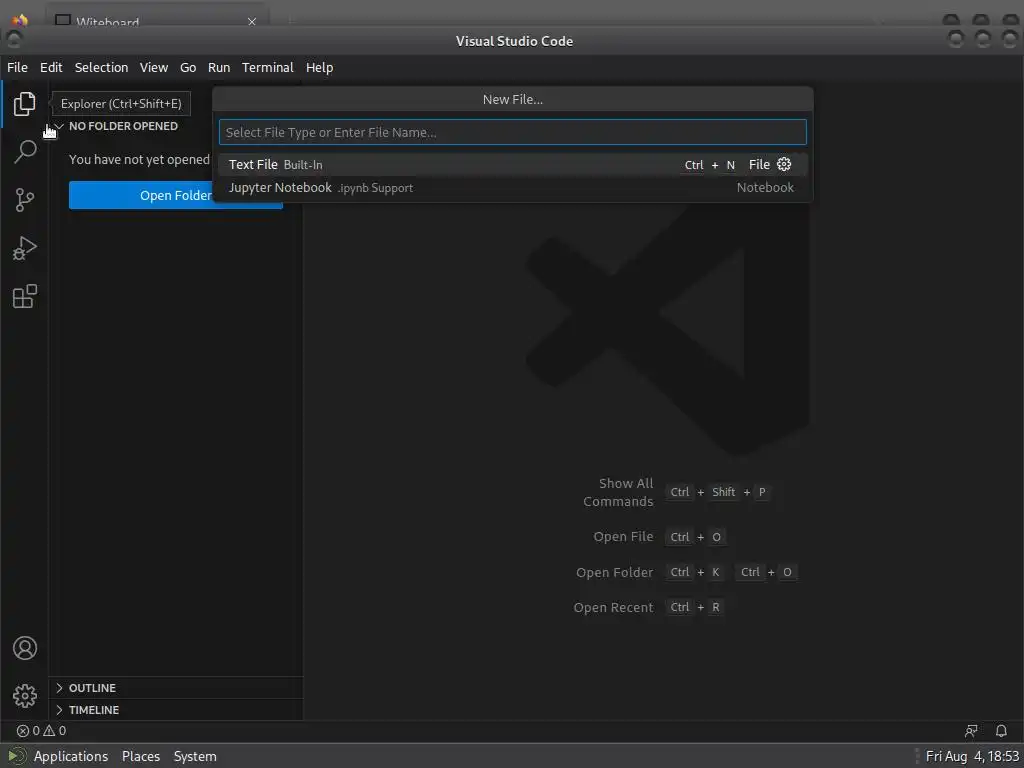Click the feedback icon in status bar
The height and width of the screenshot is (768, 1024).
tap(971, 731)
